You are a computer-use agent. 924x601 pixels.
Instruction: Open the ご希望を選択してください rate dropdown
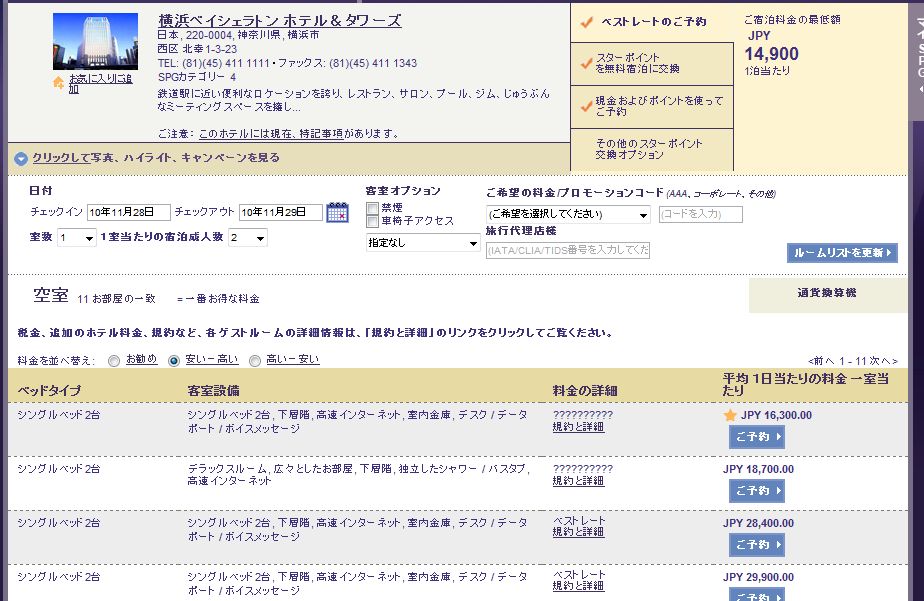tap(568, 214)
